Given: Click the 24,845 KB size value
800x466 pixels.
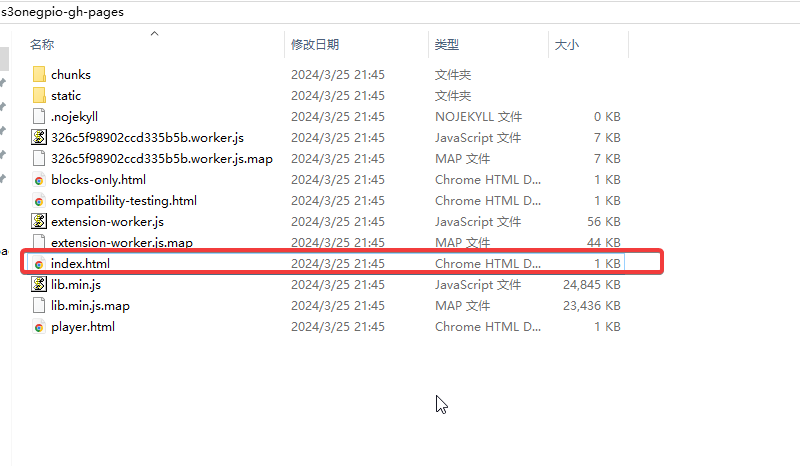Looking at the screenshot, I should (592, 284).
